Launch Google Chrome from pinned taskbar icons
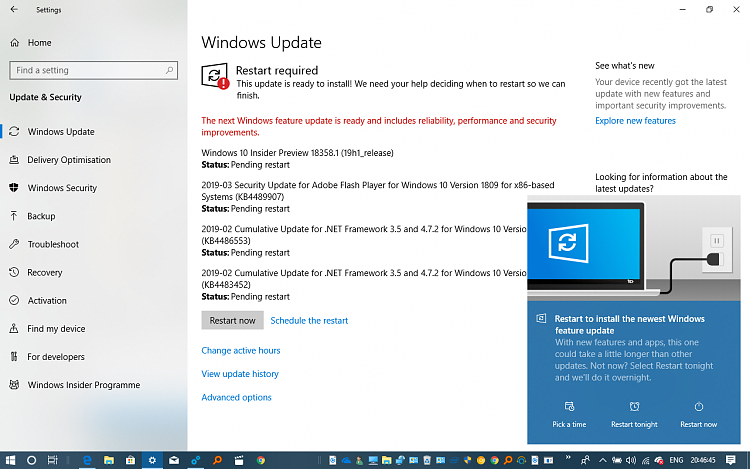The width and height of the screenshot is (750, 469). 261,460
